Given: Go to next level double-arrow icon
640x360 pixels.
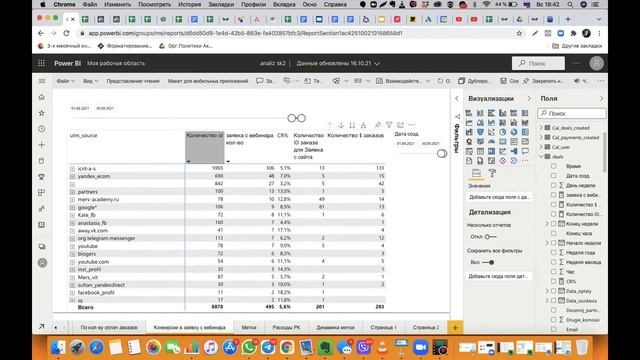Looking at the screenshot, I should click(x=352, y=125).
